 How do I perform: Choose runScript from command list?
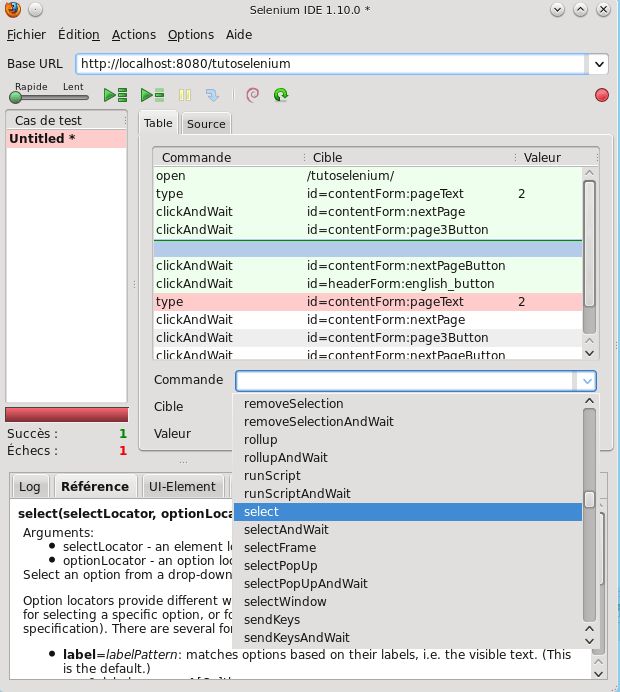408,476
